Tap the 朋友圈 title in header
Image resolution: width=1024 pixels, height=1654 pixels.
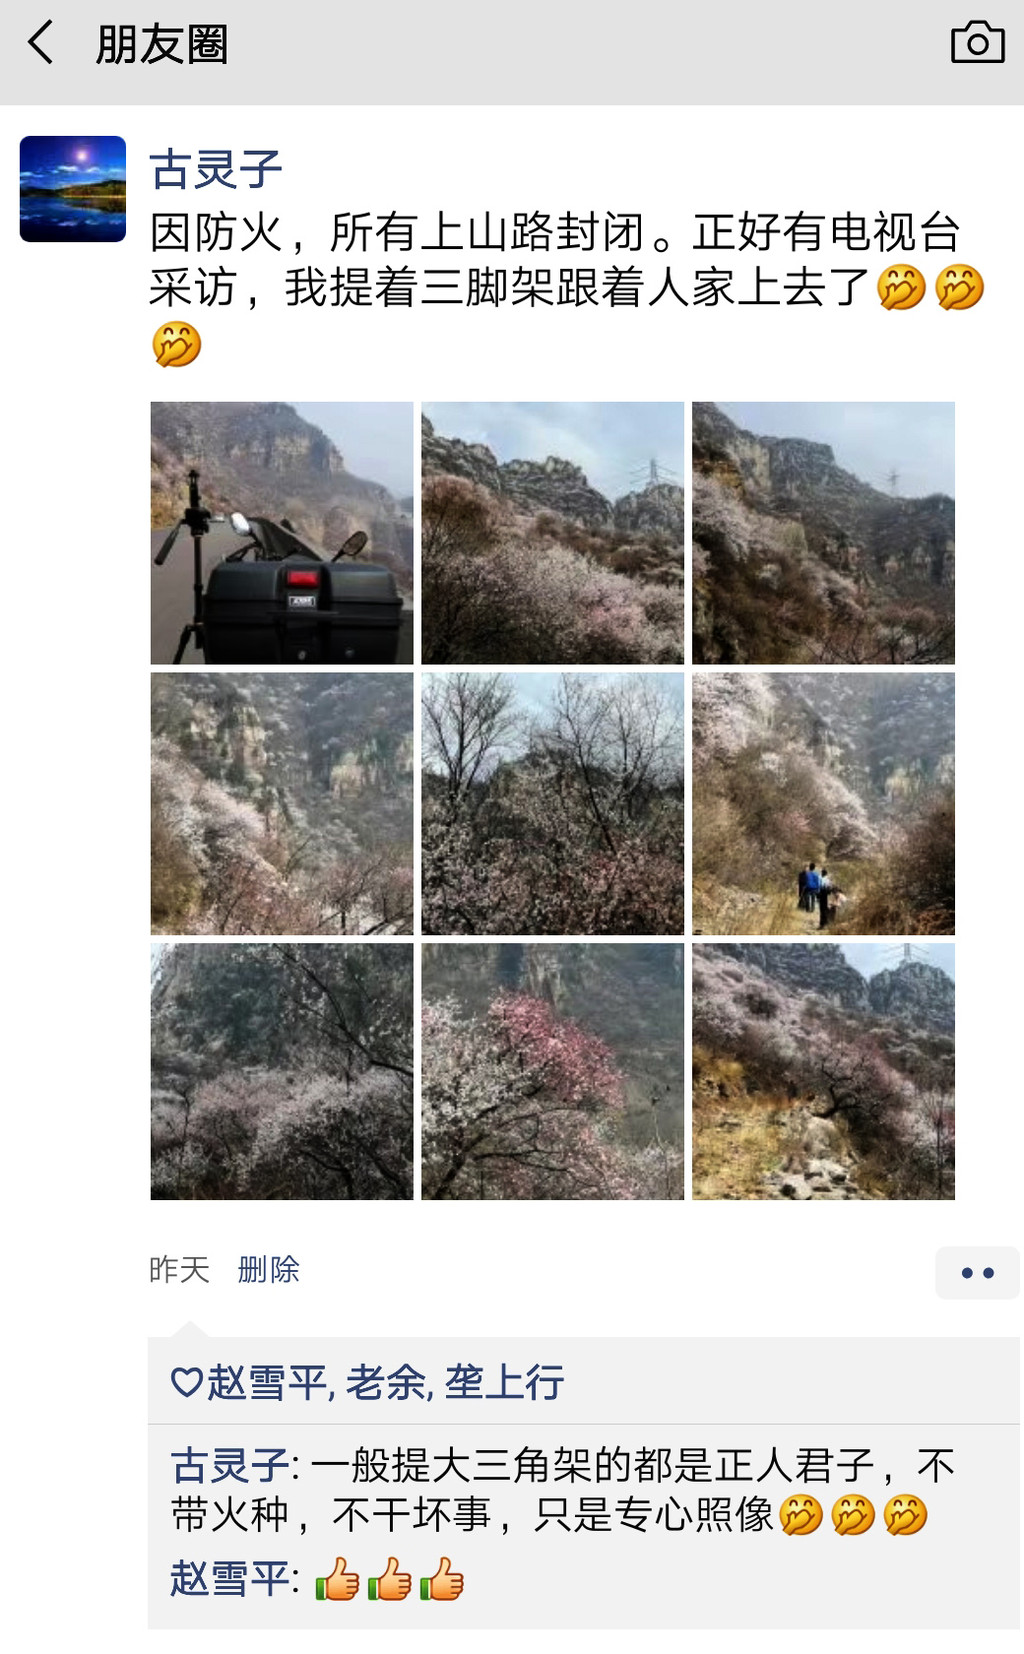(x=162, y=44)
